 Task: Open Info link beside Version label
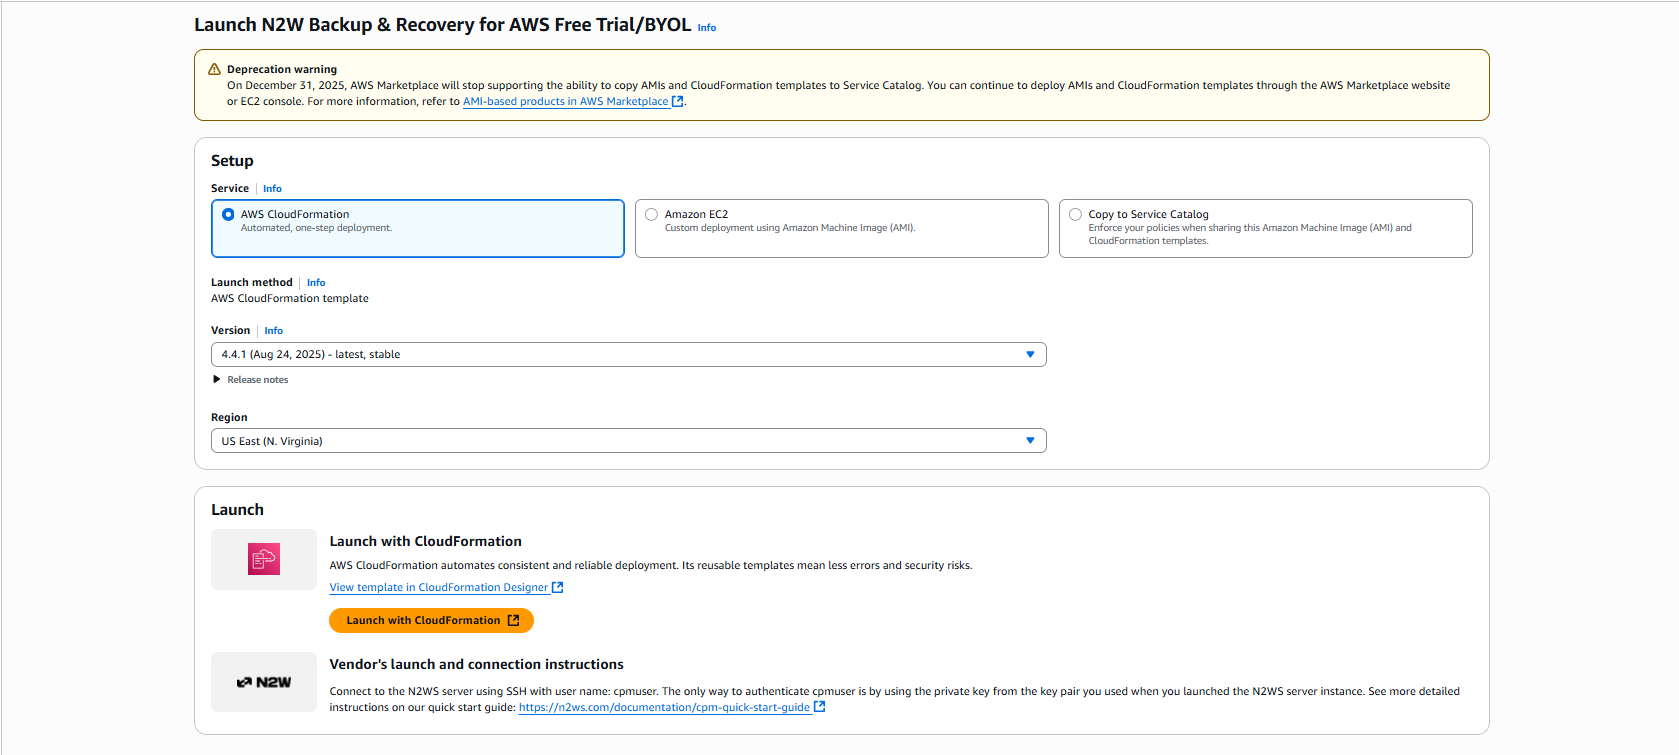274,330
